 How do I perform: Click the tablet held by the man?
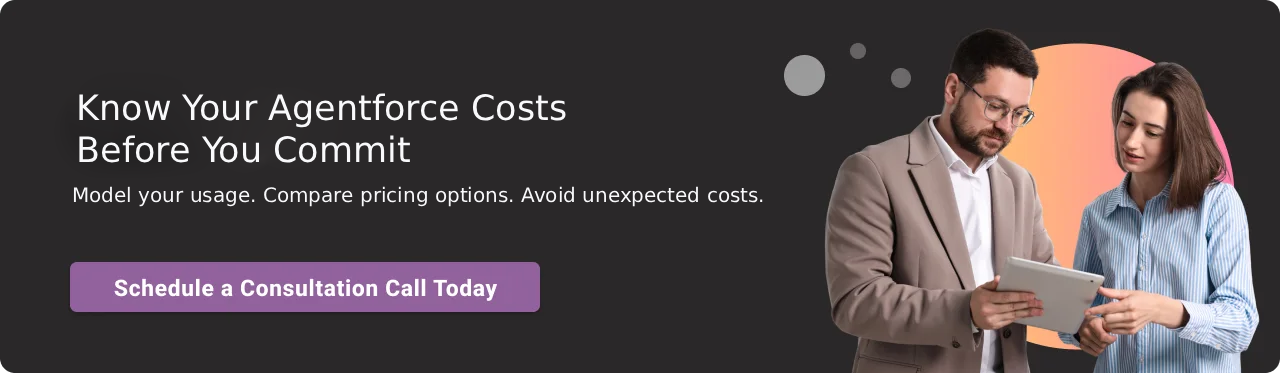(1050, 293)
